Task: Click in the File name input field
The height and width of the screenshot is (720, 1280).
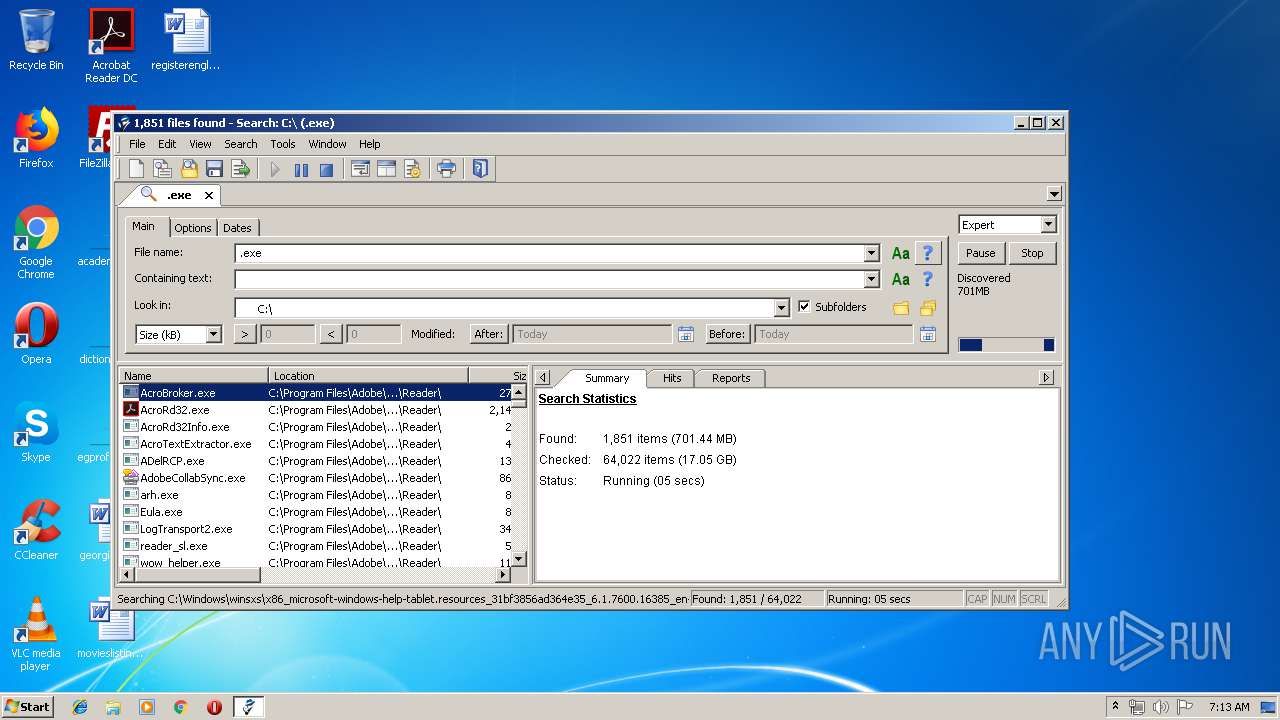Action: coord(549,253)
